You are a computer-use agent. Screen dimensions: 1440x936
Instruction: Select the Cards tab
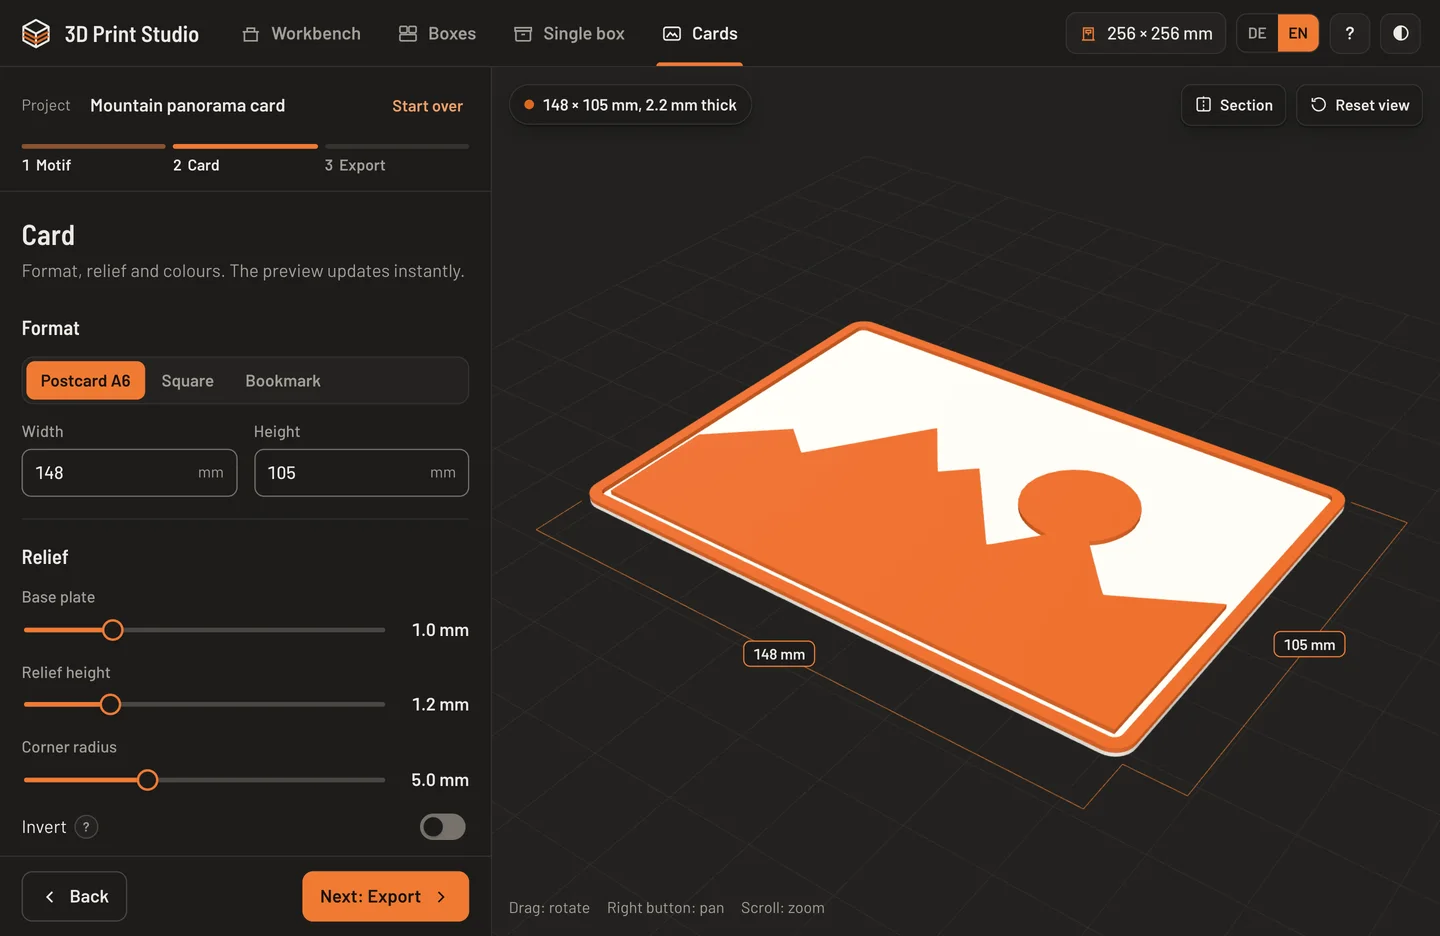click(x=700, y=34)
